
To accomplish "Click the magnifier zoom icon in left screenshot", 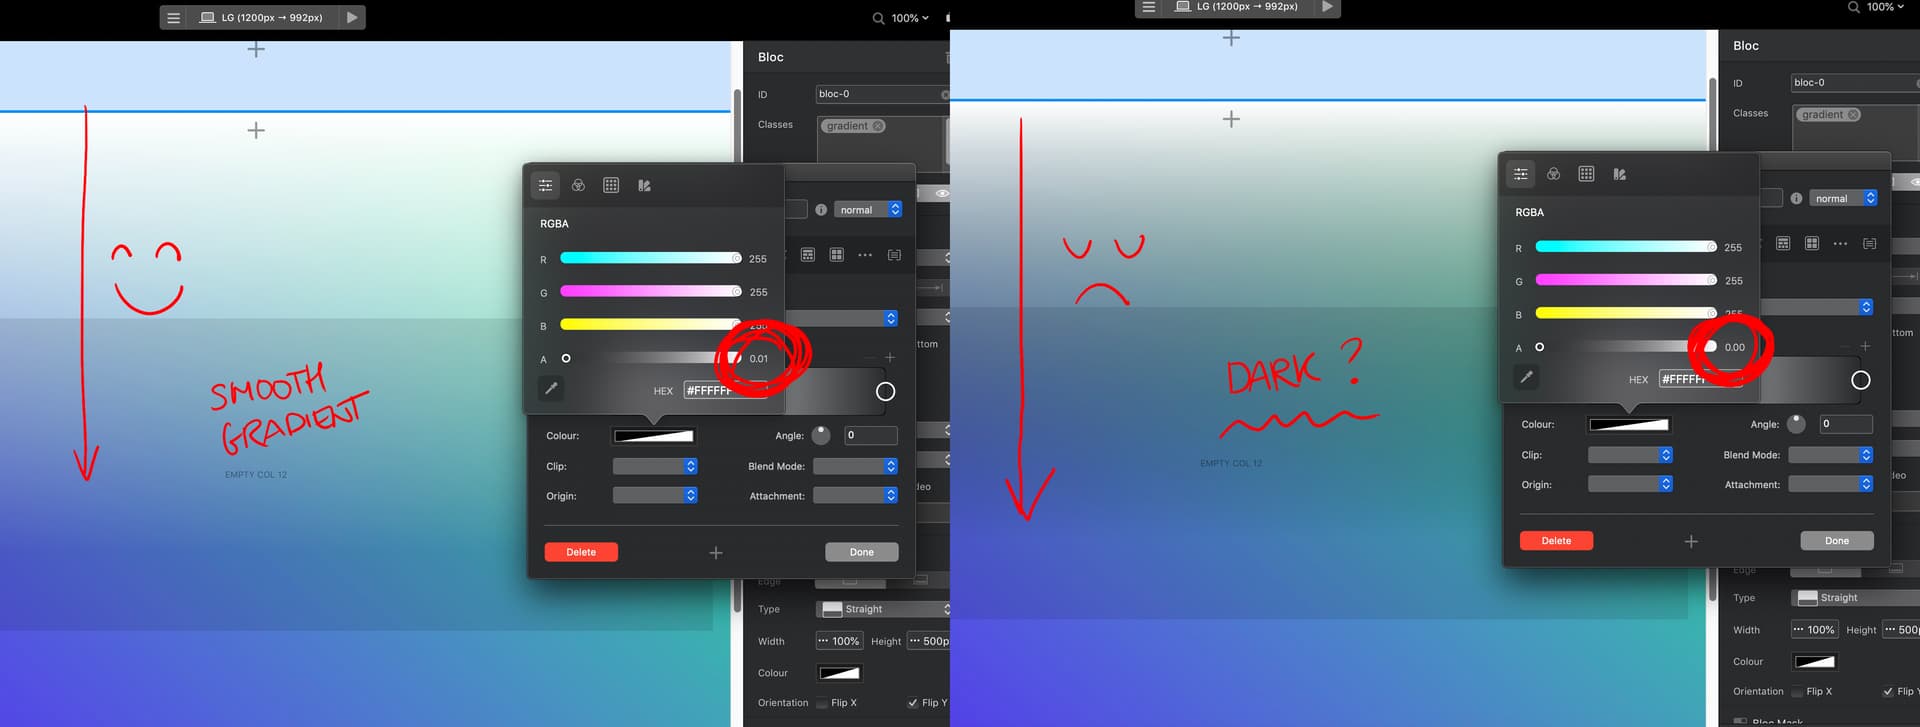I will 878,18.
